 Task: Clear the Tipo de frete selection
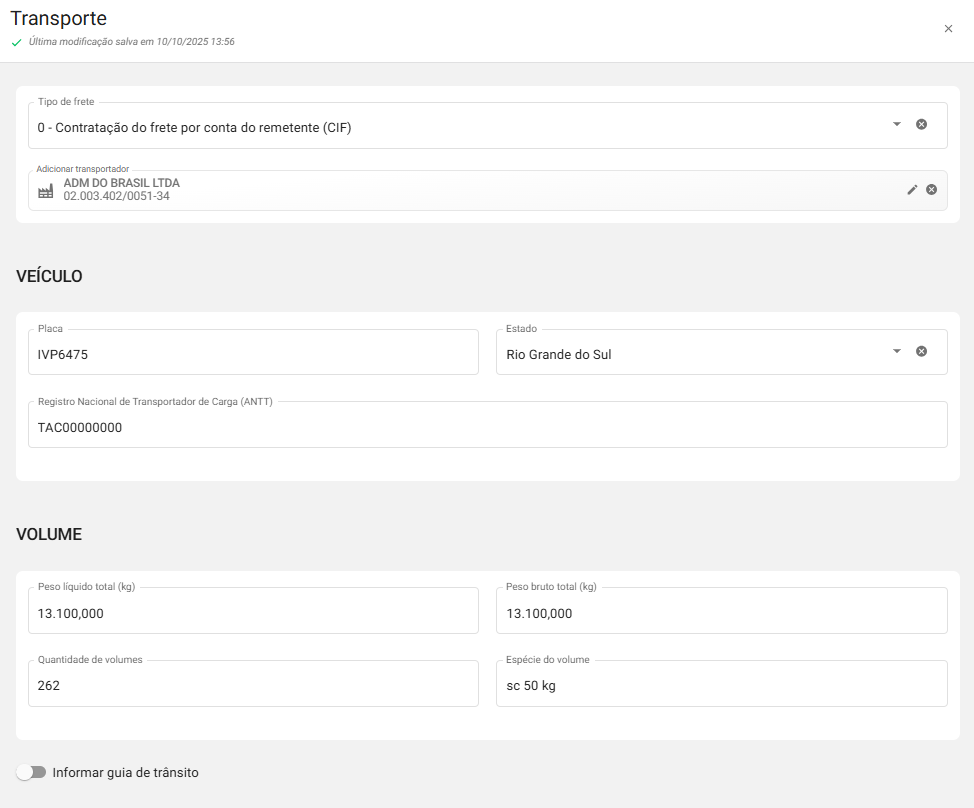pyautogui.click(x=921, y=124)
